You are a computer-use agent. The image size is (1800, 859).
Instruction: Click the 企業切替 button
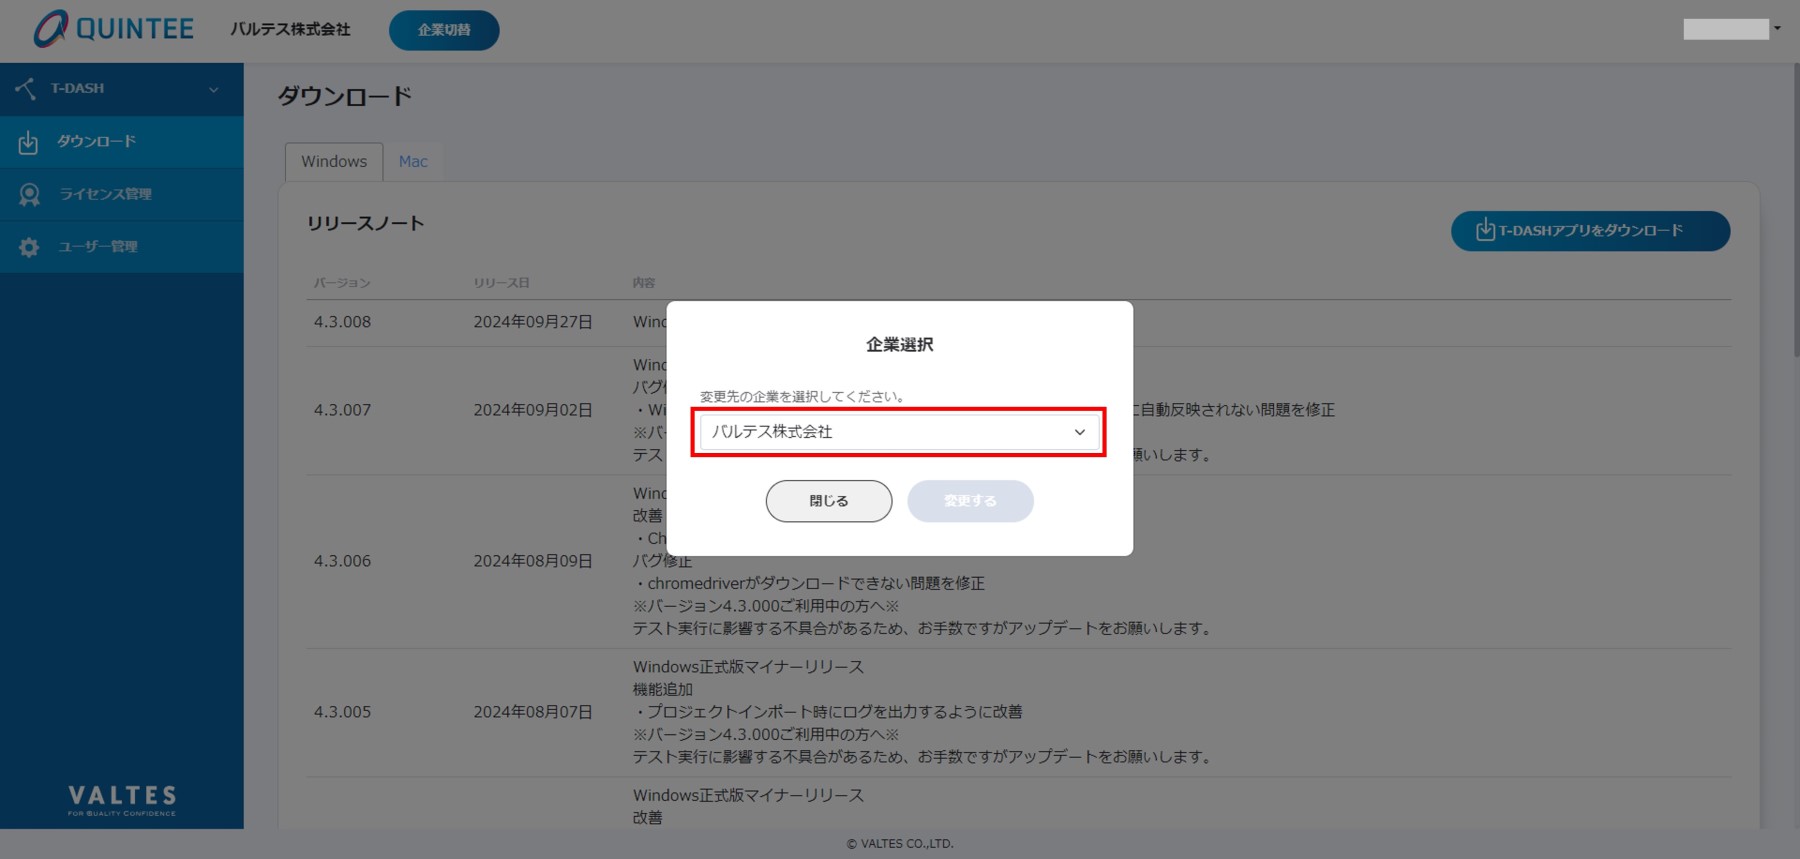coord(444,30)
